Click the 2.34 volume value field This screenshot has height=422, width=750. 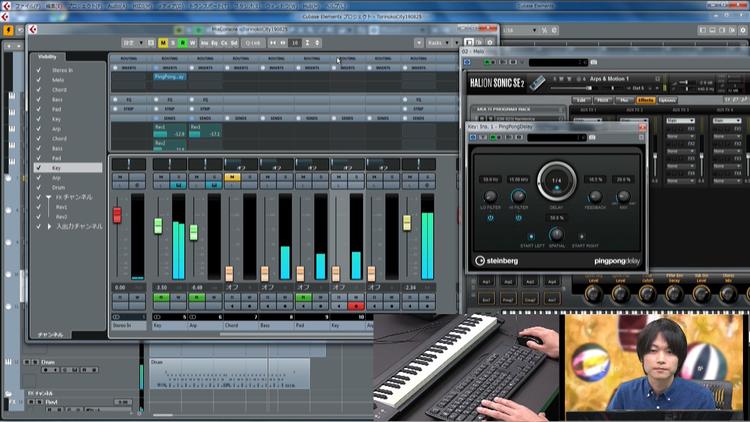point(411,288)
